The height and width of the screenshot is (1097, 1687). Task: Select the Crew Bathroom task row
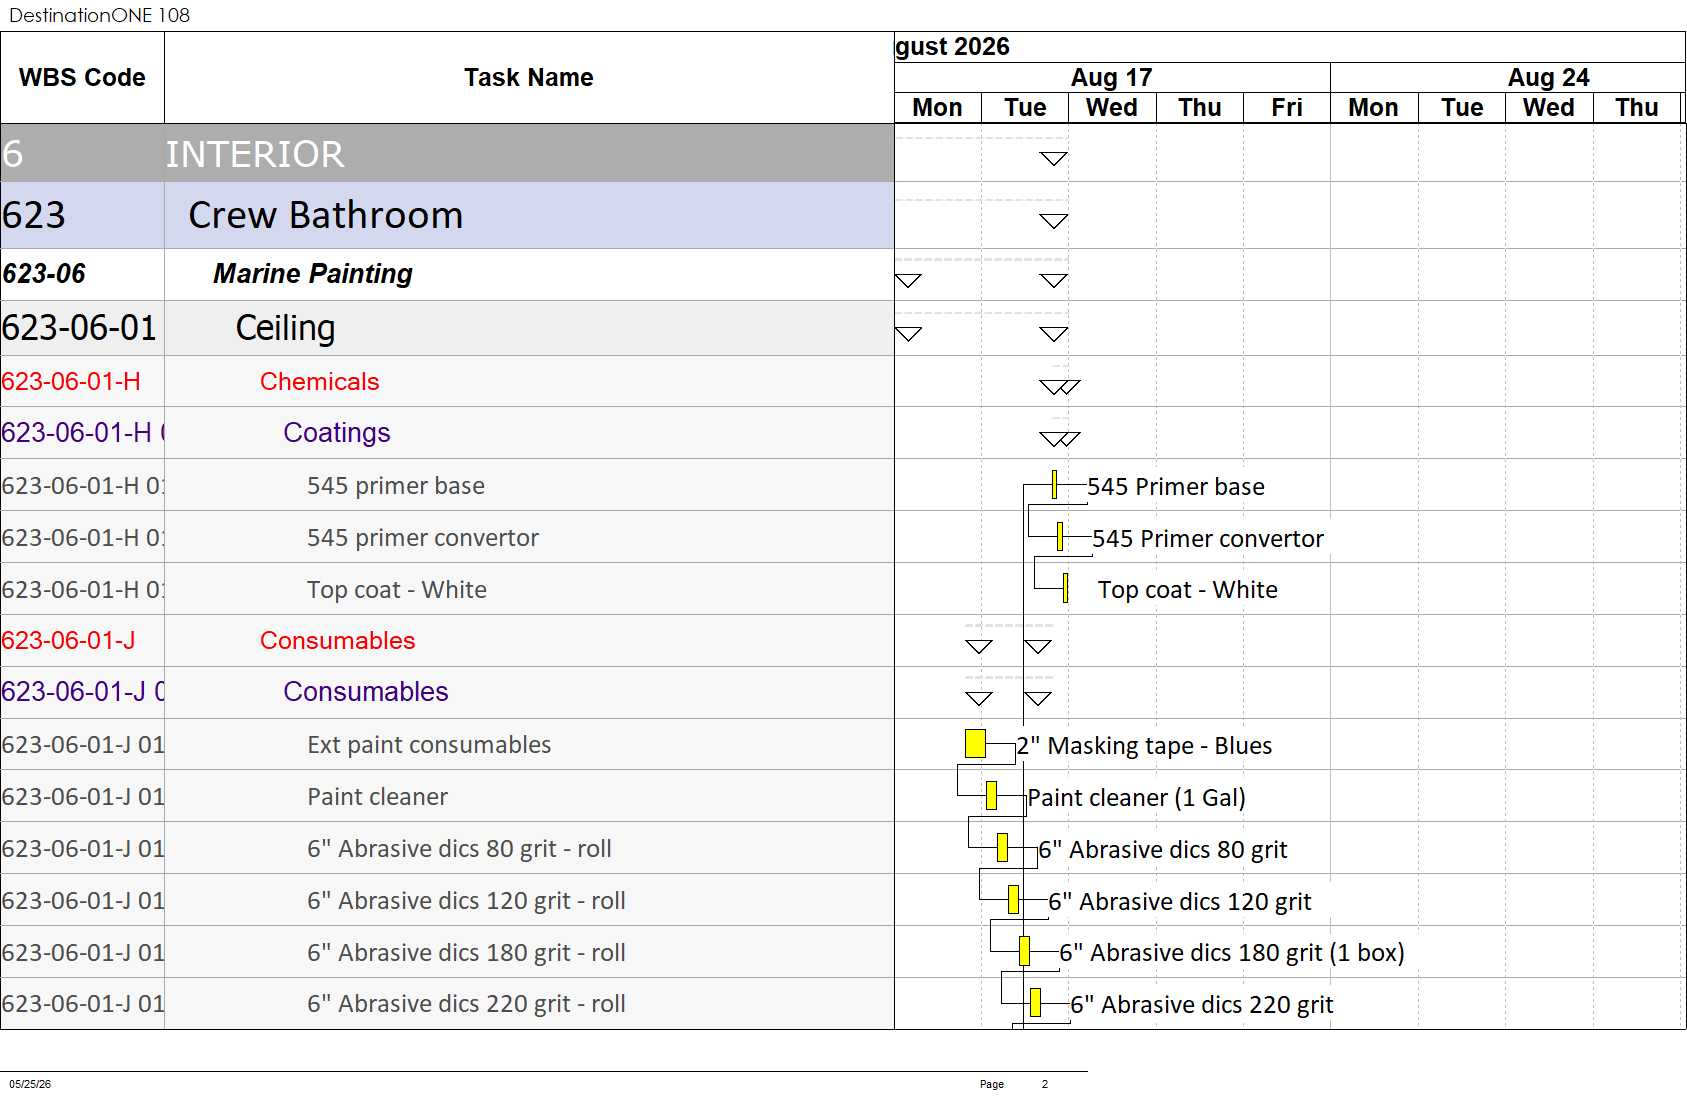pyautogui.click(x=447, y=215)
